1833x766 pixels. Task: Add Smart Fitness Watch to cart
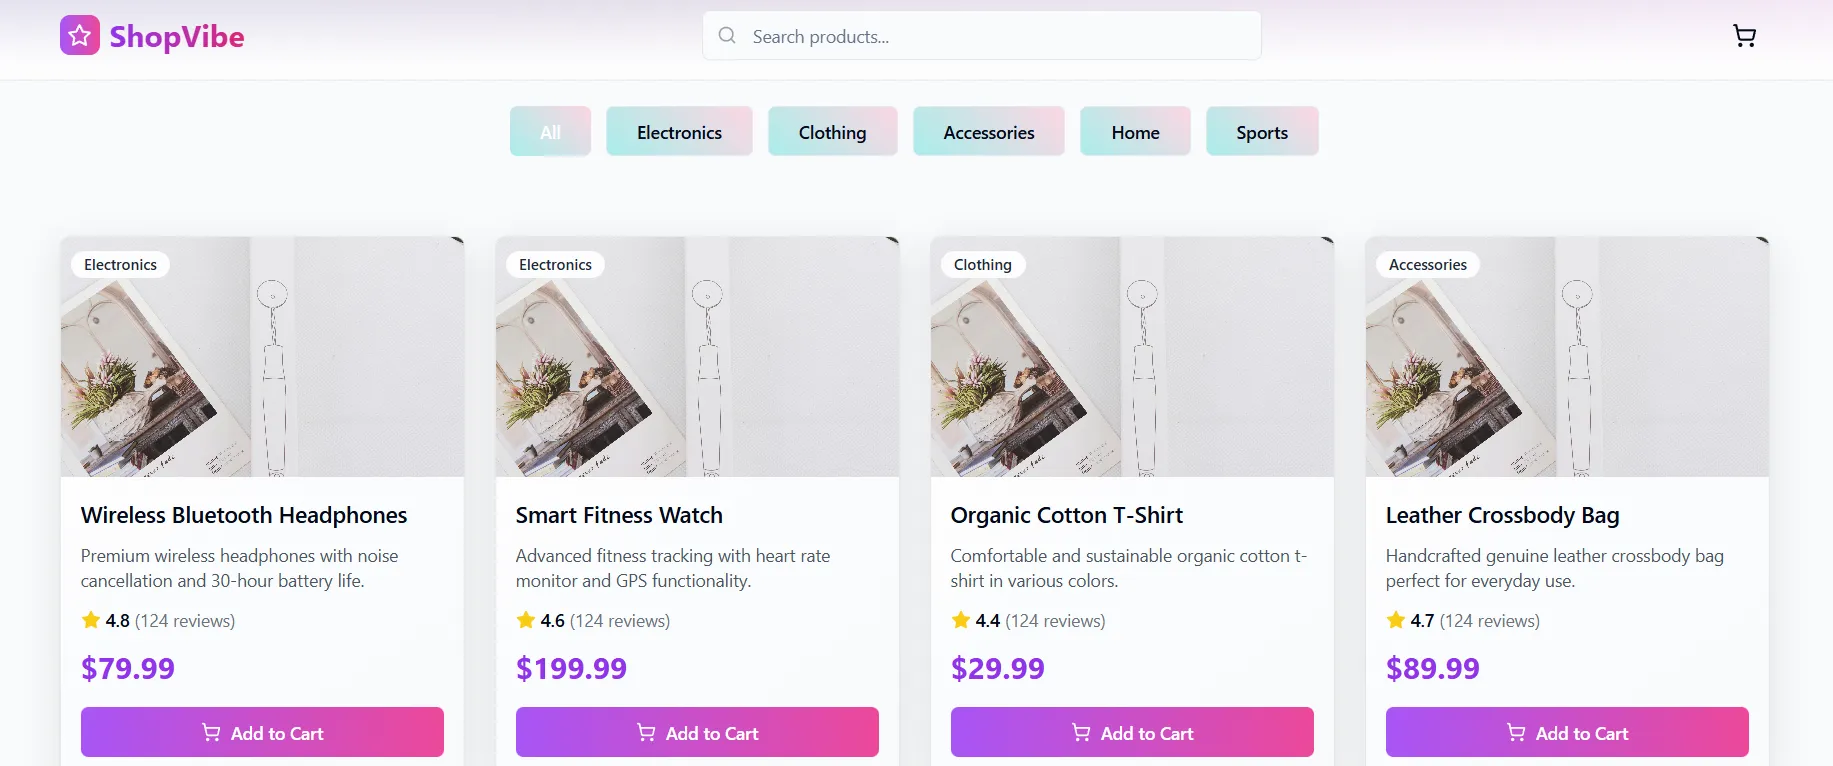(x=697, y=732)
